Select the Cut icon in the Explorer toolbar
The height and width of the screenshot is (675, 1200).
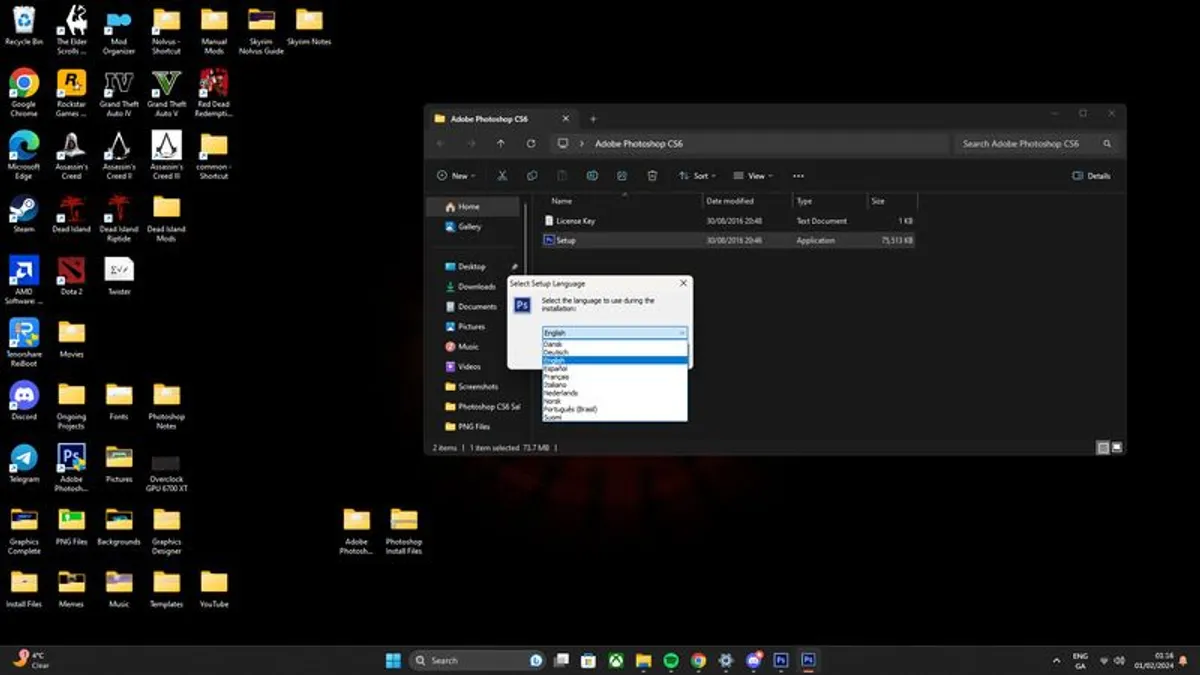tap(501, 175)
